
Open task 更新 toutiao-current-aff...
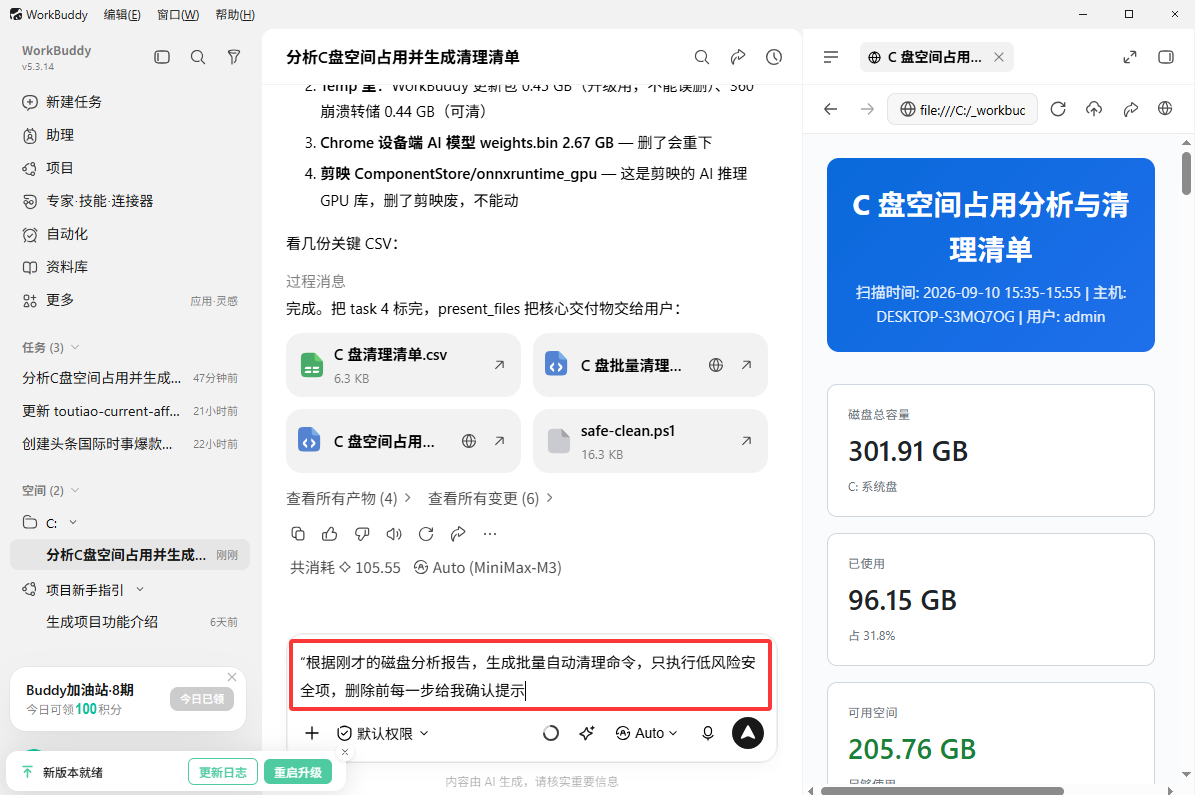[130, 411]
